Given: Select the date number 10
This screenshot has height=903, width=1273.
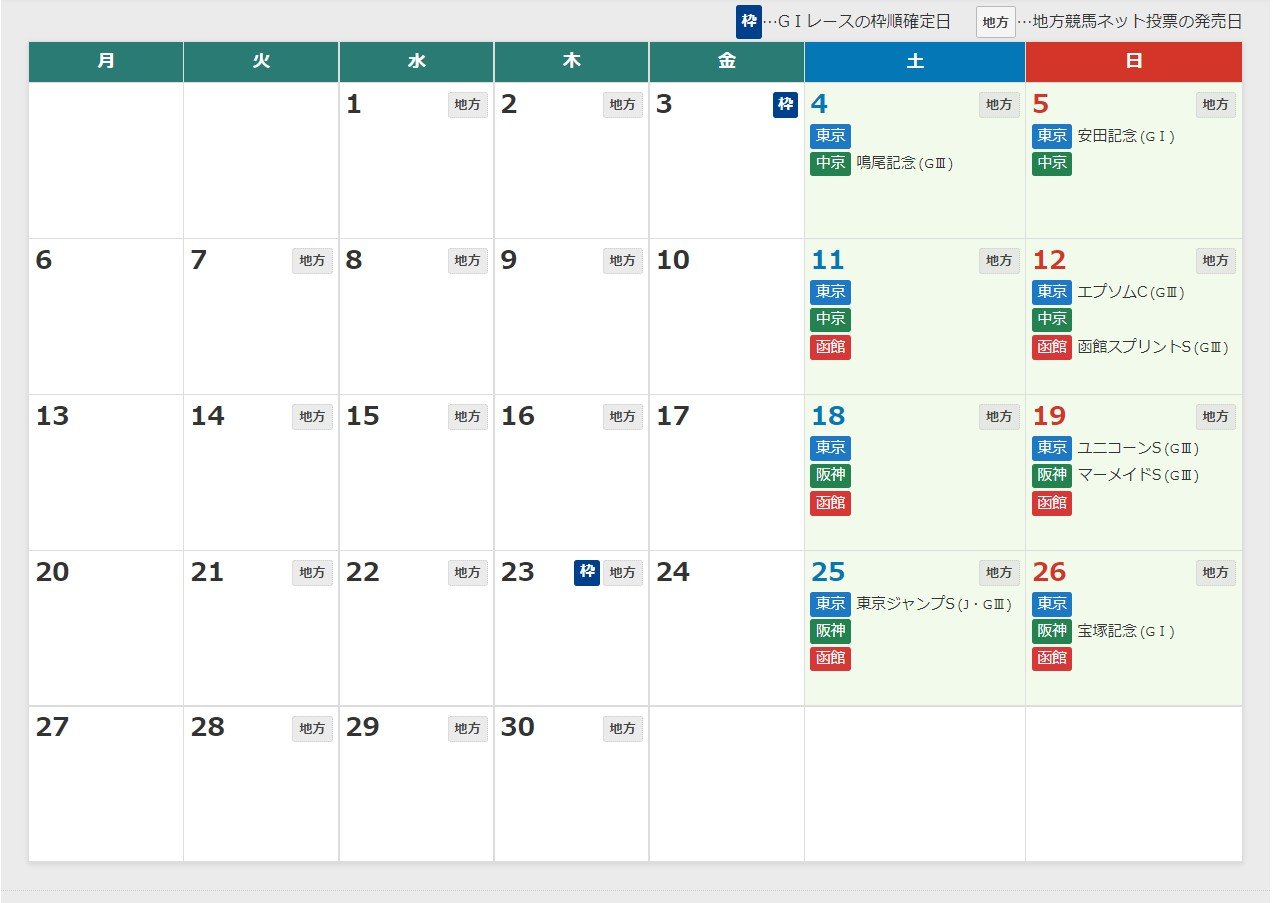Looking at the screenshot, I should click(x=673, y=260).
